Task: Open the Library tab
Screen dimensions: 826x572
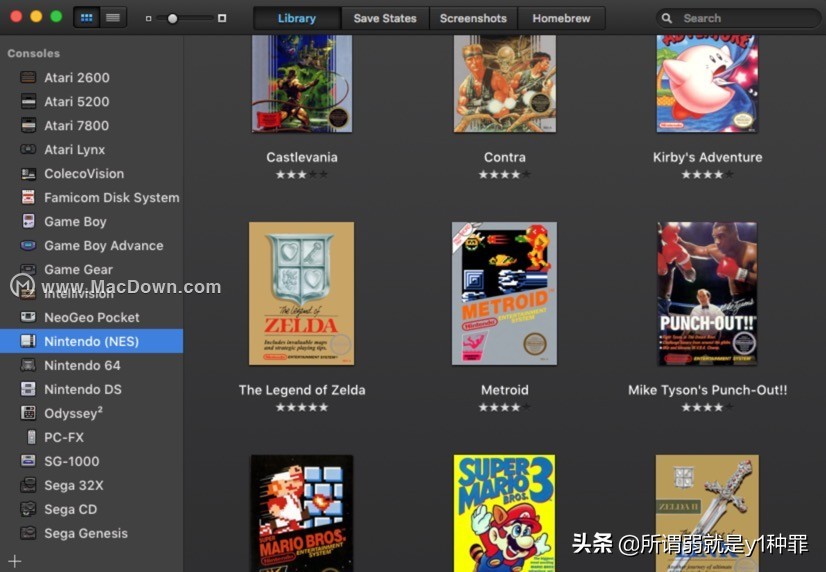Action: 297,18
